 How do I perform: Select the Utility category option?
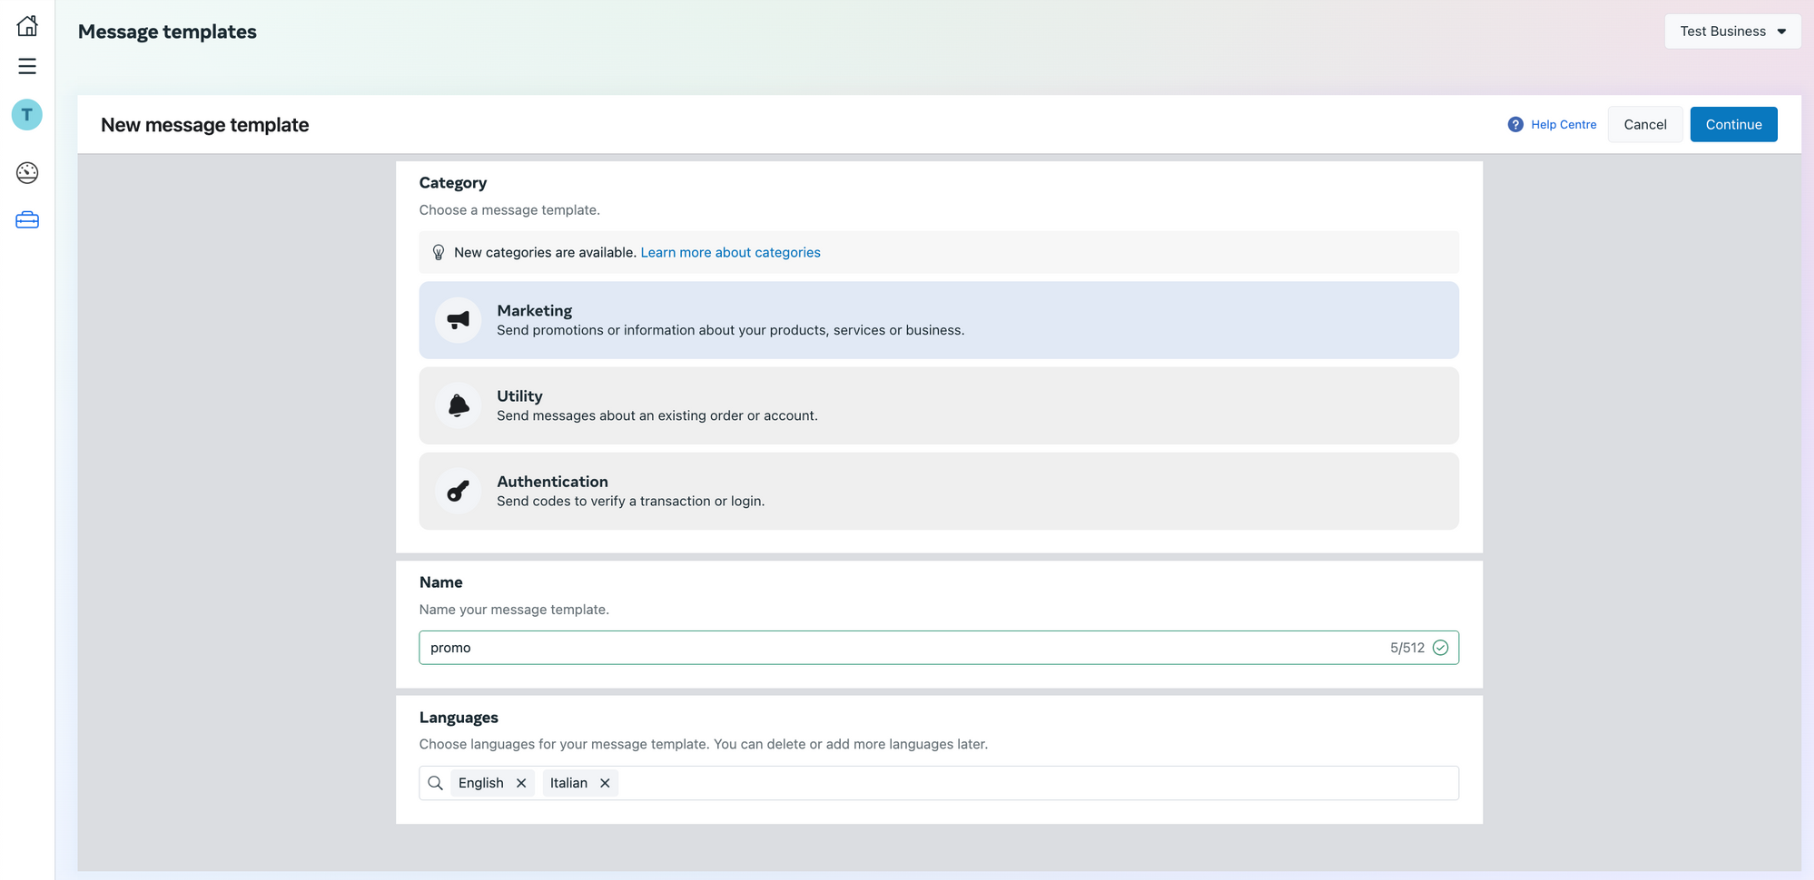938,406
